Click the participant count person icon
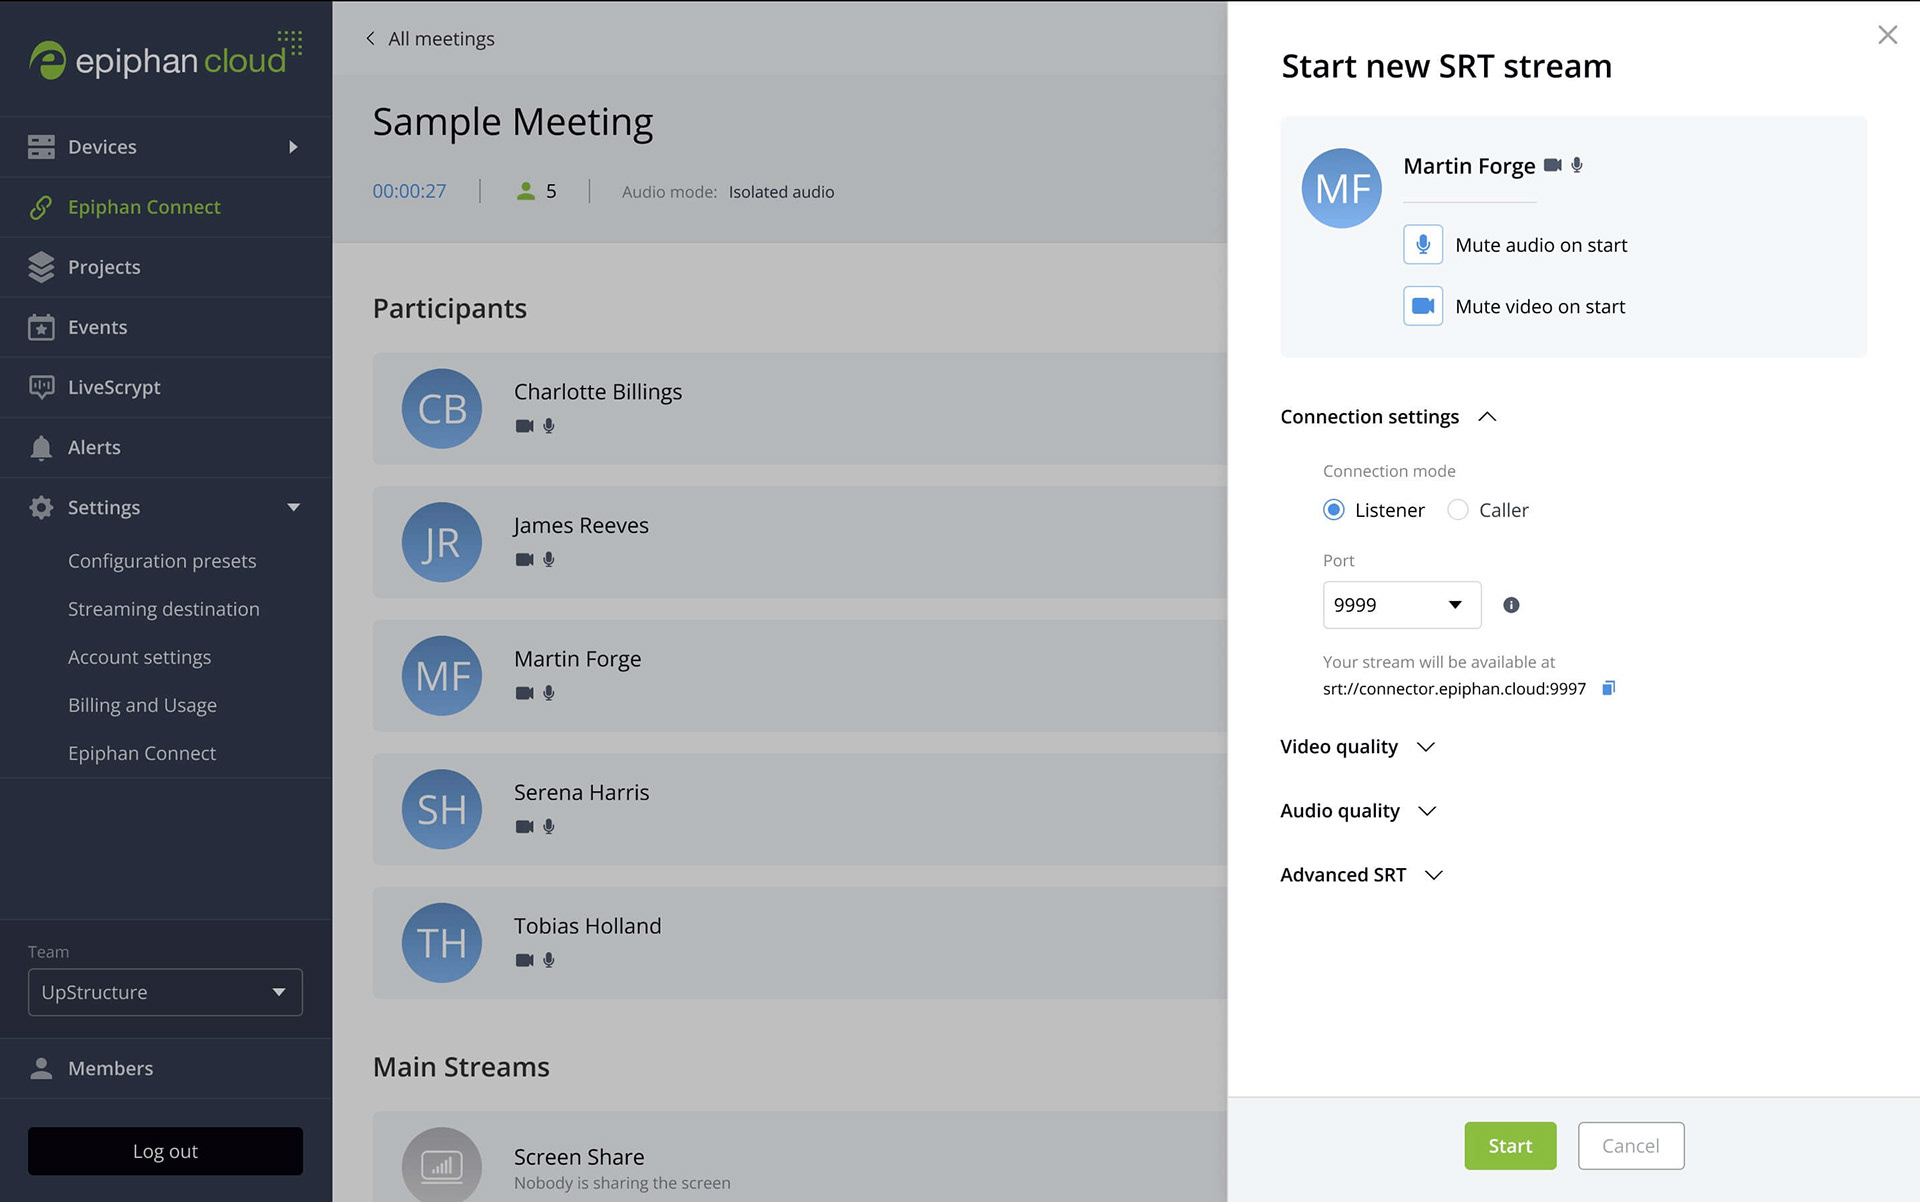Image resolution: width=1920 pixels, height=1202 pixels. (x=526, y=191)
